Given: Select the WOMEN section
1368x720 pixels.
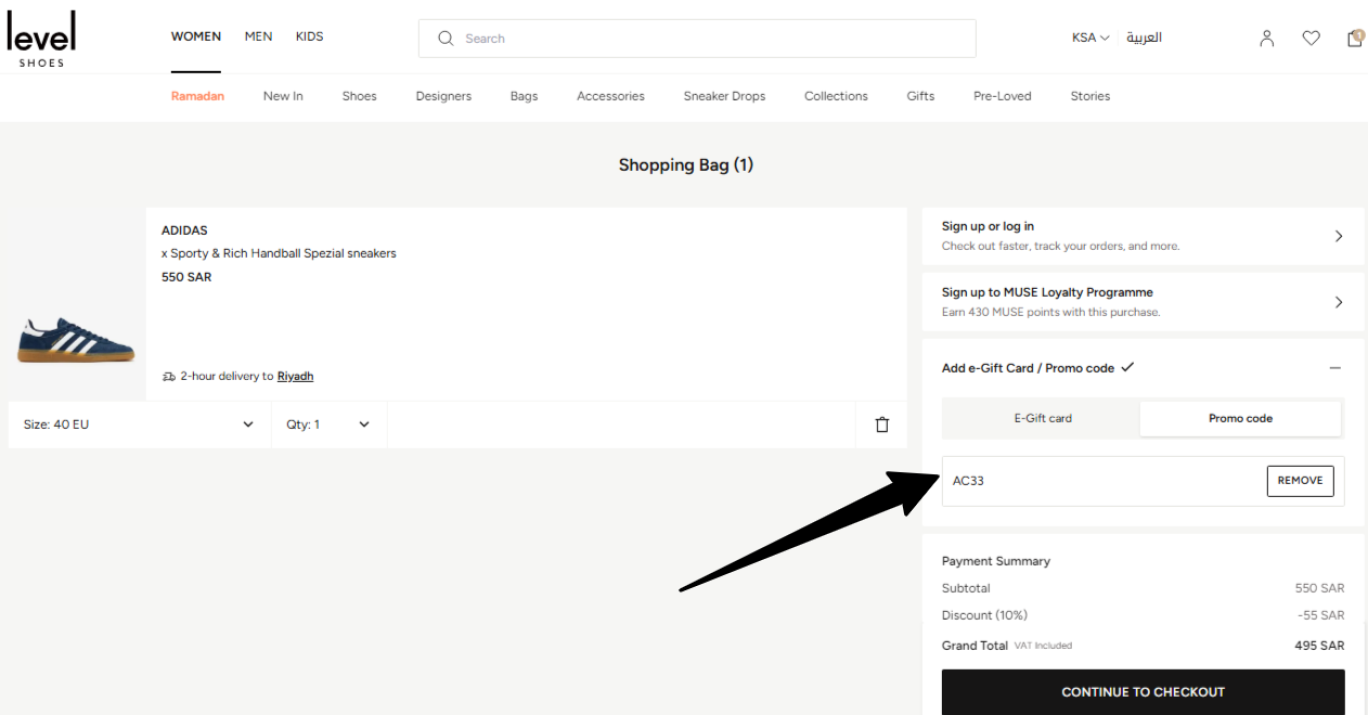Looking at the screenshot, I should pyautogui.click(x=196, y=36).
